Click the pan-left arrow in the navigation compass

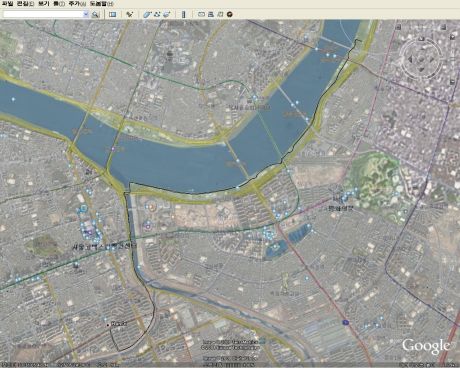click(410, 59)
